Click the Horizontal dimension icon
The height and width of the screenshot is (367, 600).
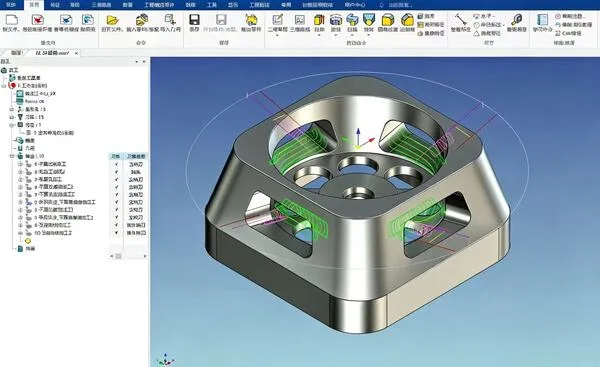tap(476, 16)
